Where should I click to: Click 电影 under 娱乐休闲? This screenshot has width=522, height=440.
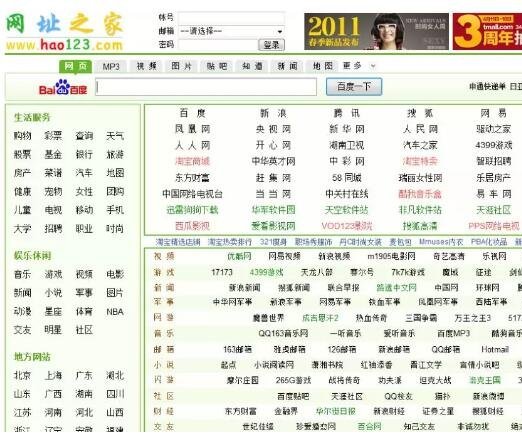pos(115,274)
